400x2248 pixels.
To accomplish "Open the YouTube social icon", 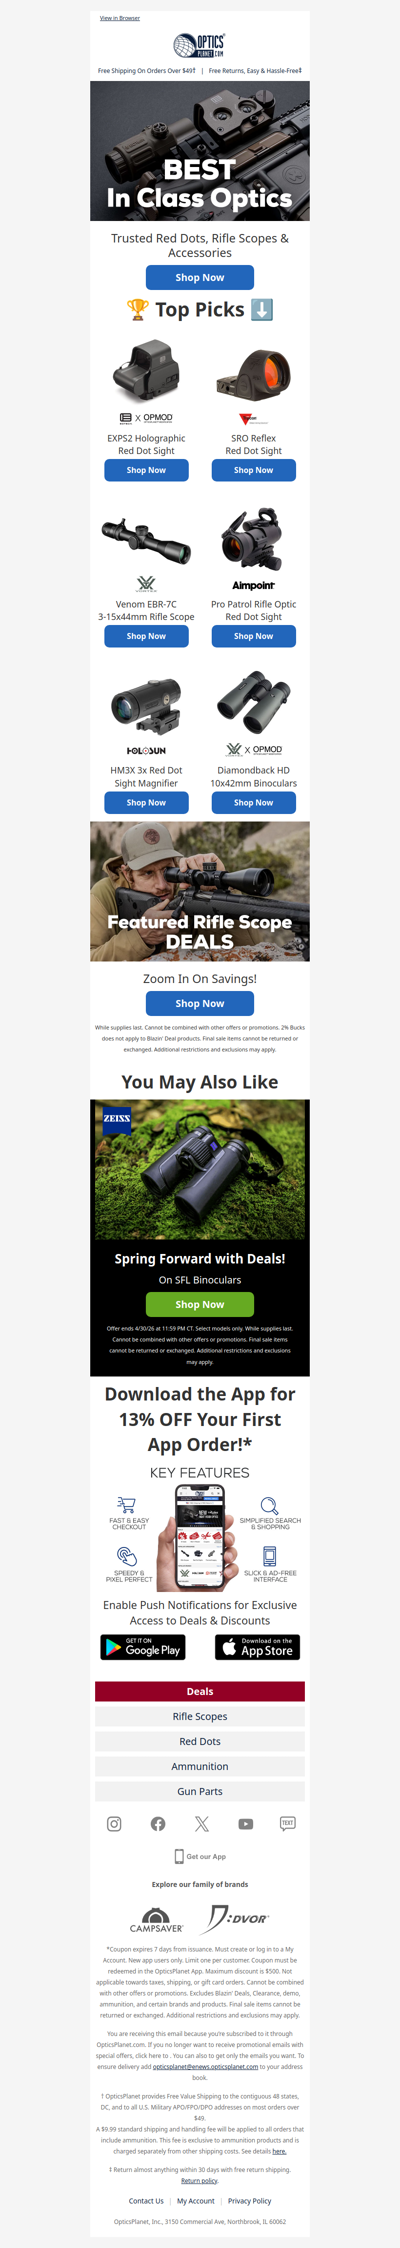I will pyautogui.click(x=245, y=1824).
